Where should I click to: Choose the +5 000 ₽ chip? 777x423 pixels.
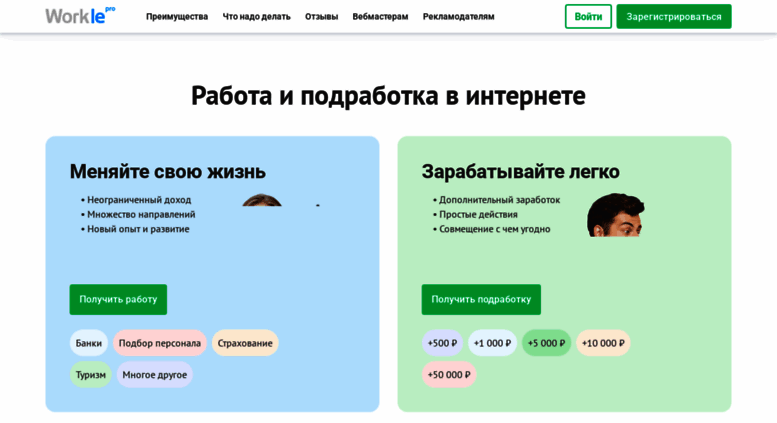pyautogui.click(x=547, y=343)
